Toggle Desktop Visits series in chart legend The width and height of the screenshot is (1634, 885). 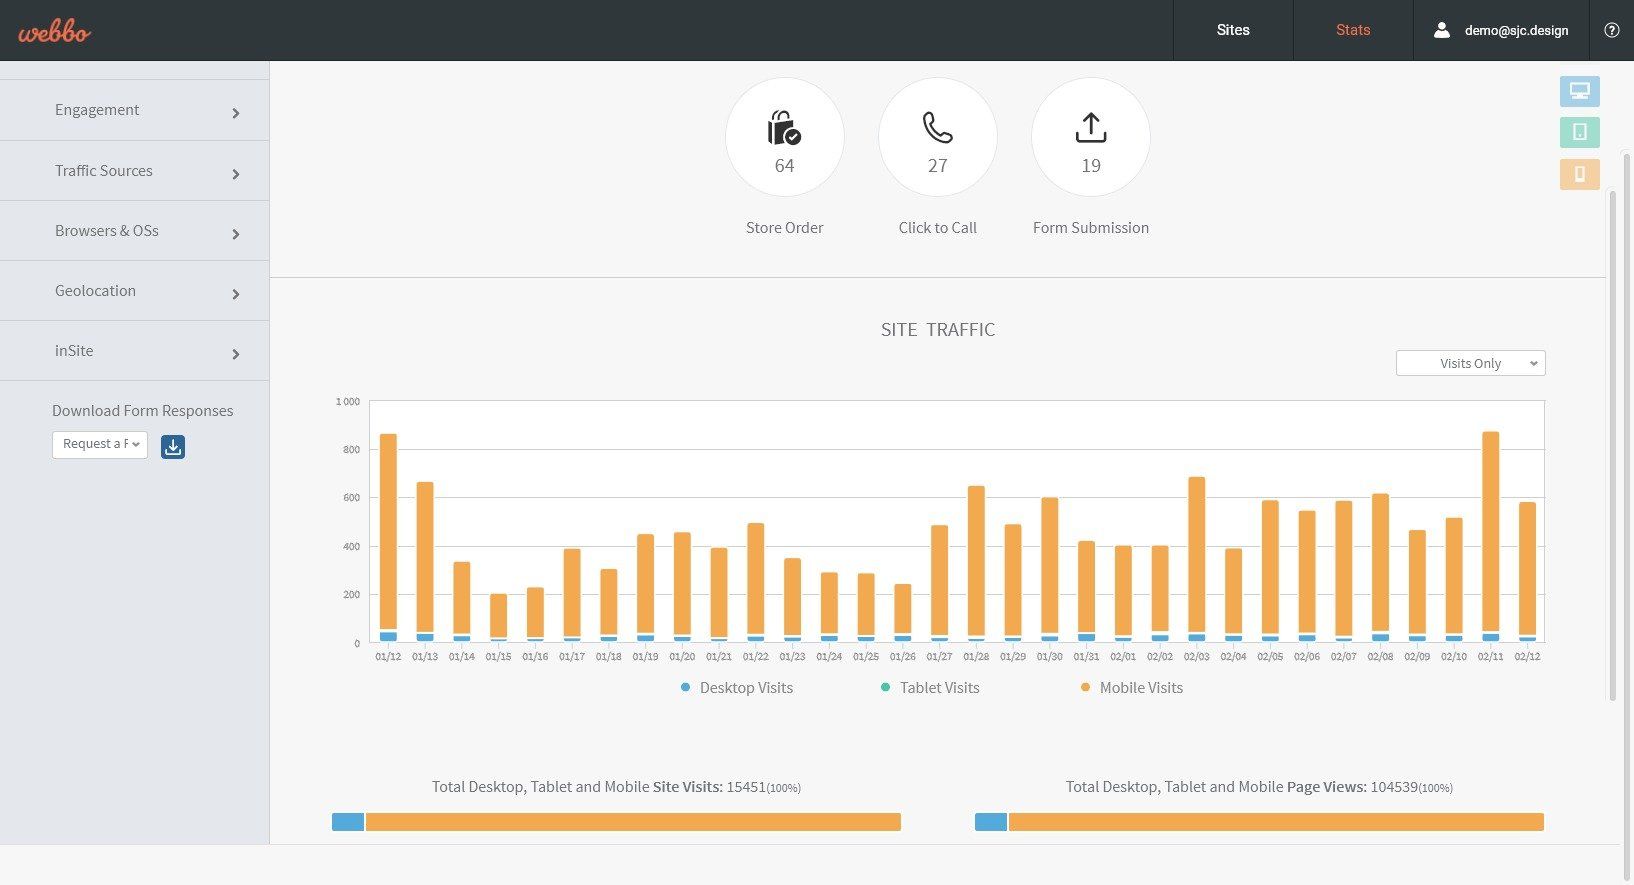click(x=737, y=688)
